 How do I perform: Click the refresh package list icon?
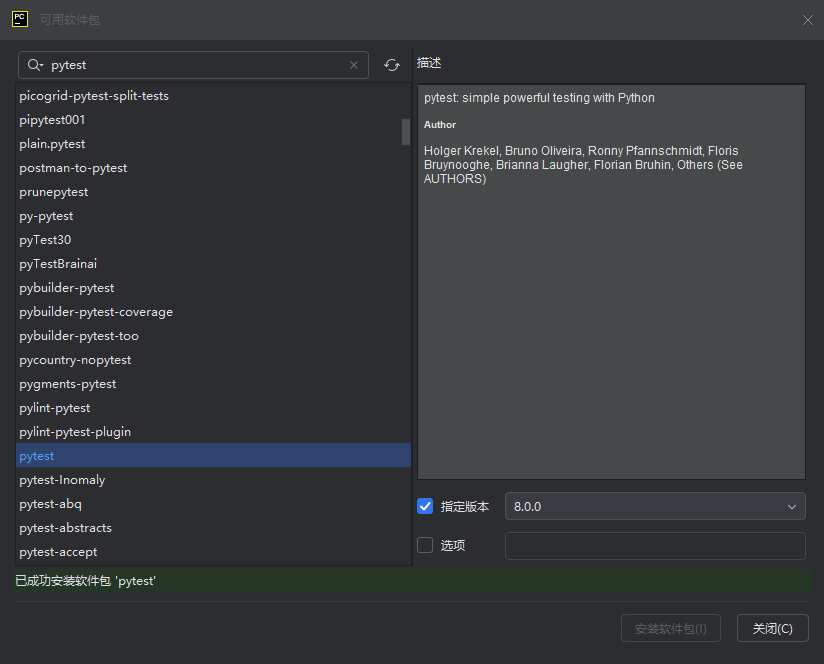pos(392,65)
